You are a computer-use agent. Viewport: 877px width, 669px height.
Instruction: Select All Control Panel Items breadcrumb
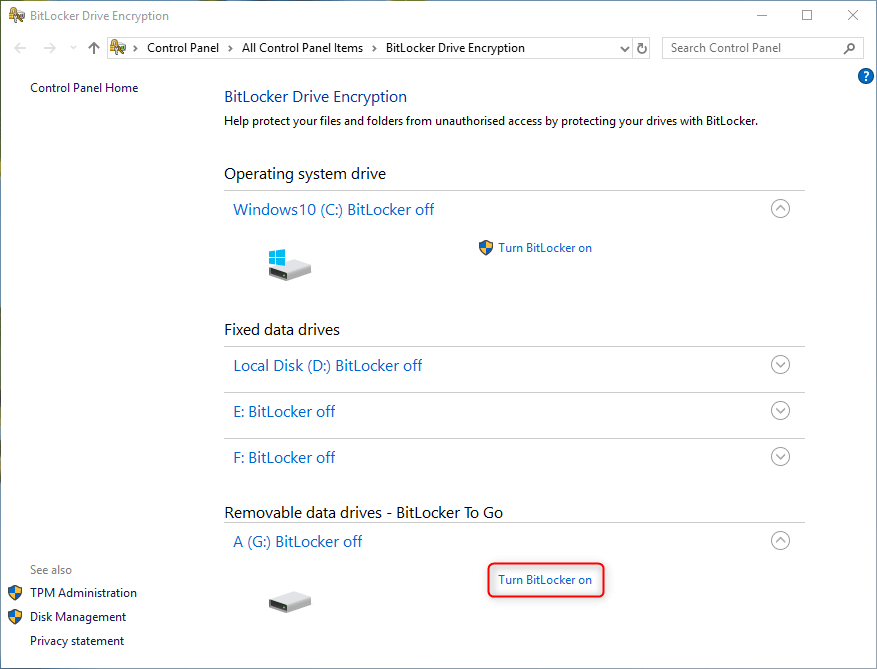coord(302,48)
